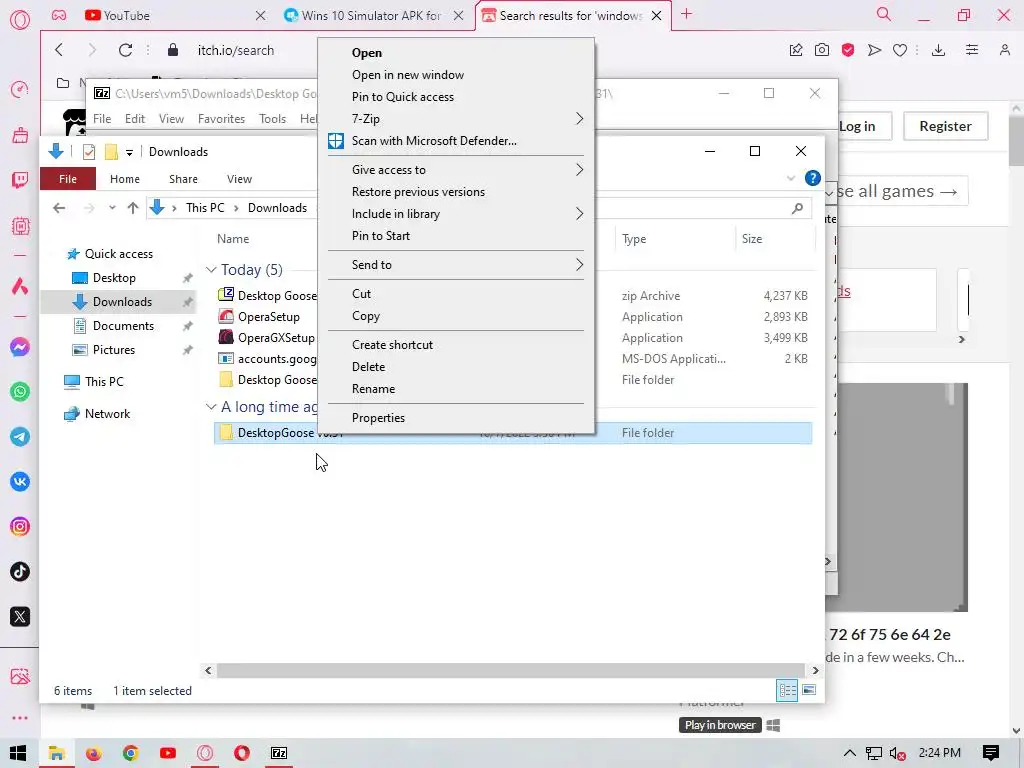Open Opera speed dial sidebar icon
1024x768 pixels.
20,89
